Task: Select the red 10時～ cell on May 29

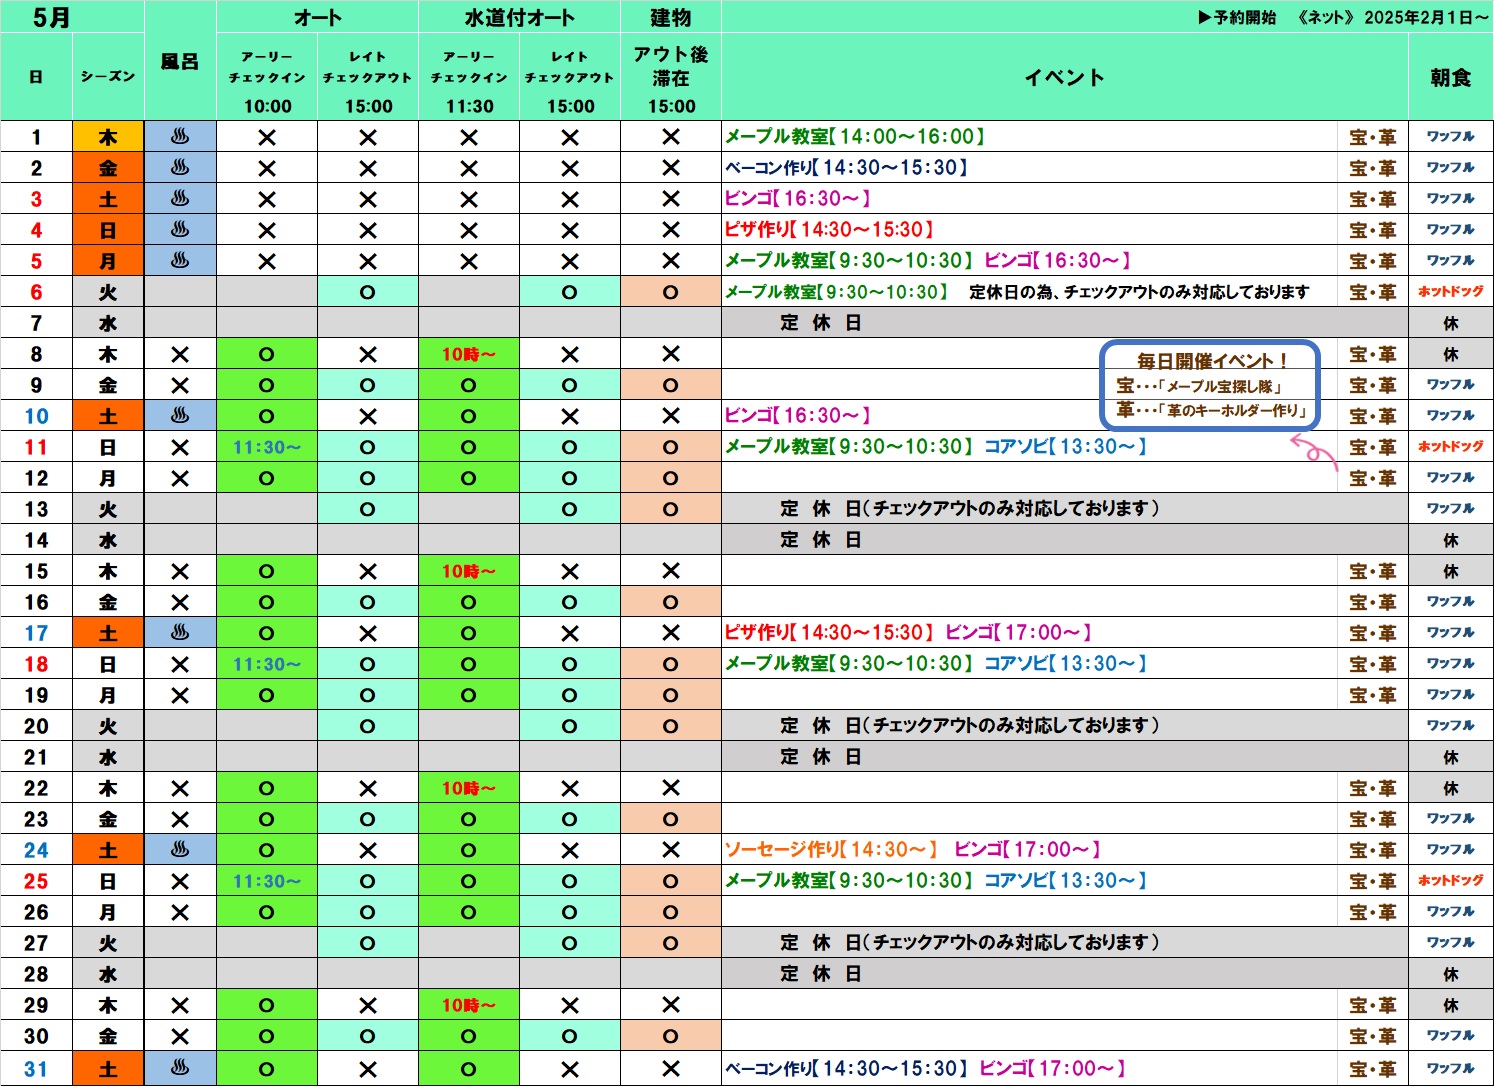Action: [x=469, y=1005]
